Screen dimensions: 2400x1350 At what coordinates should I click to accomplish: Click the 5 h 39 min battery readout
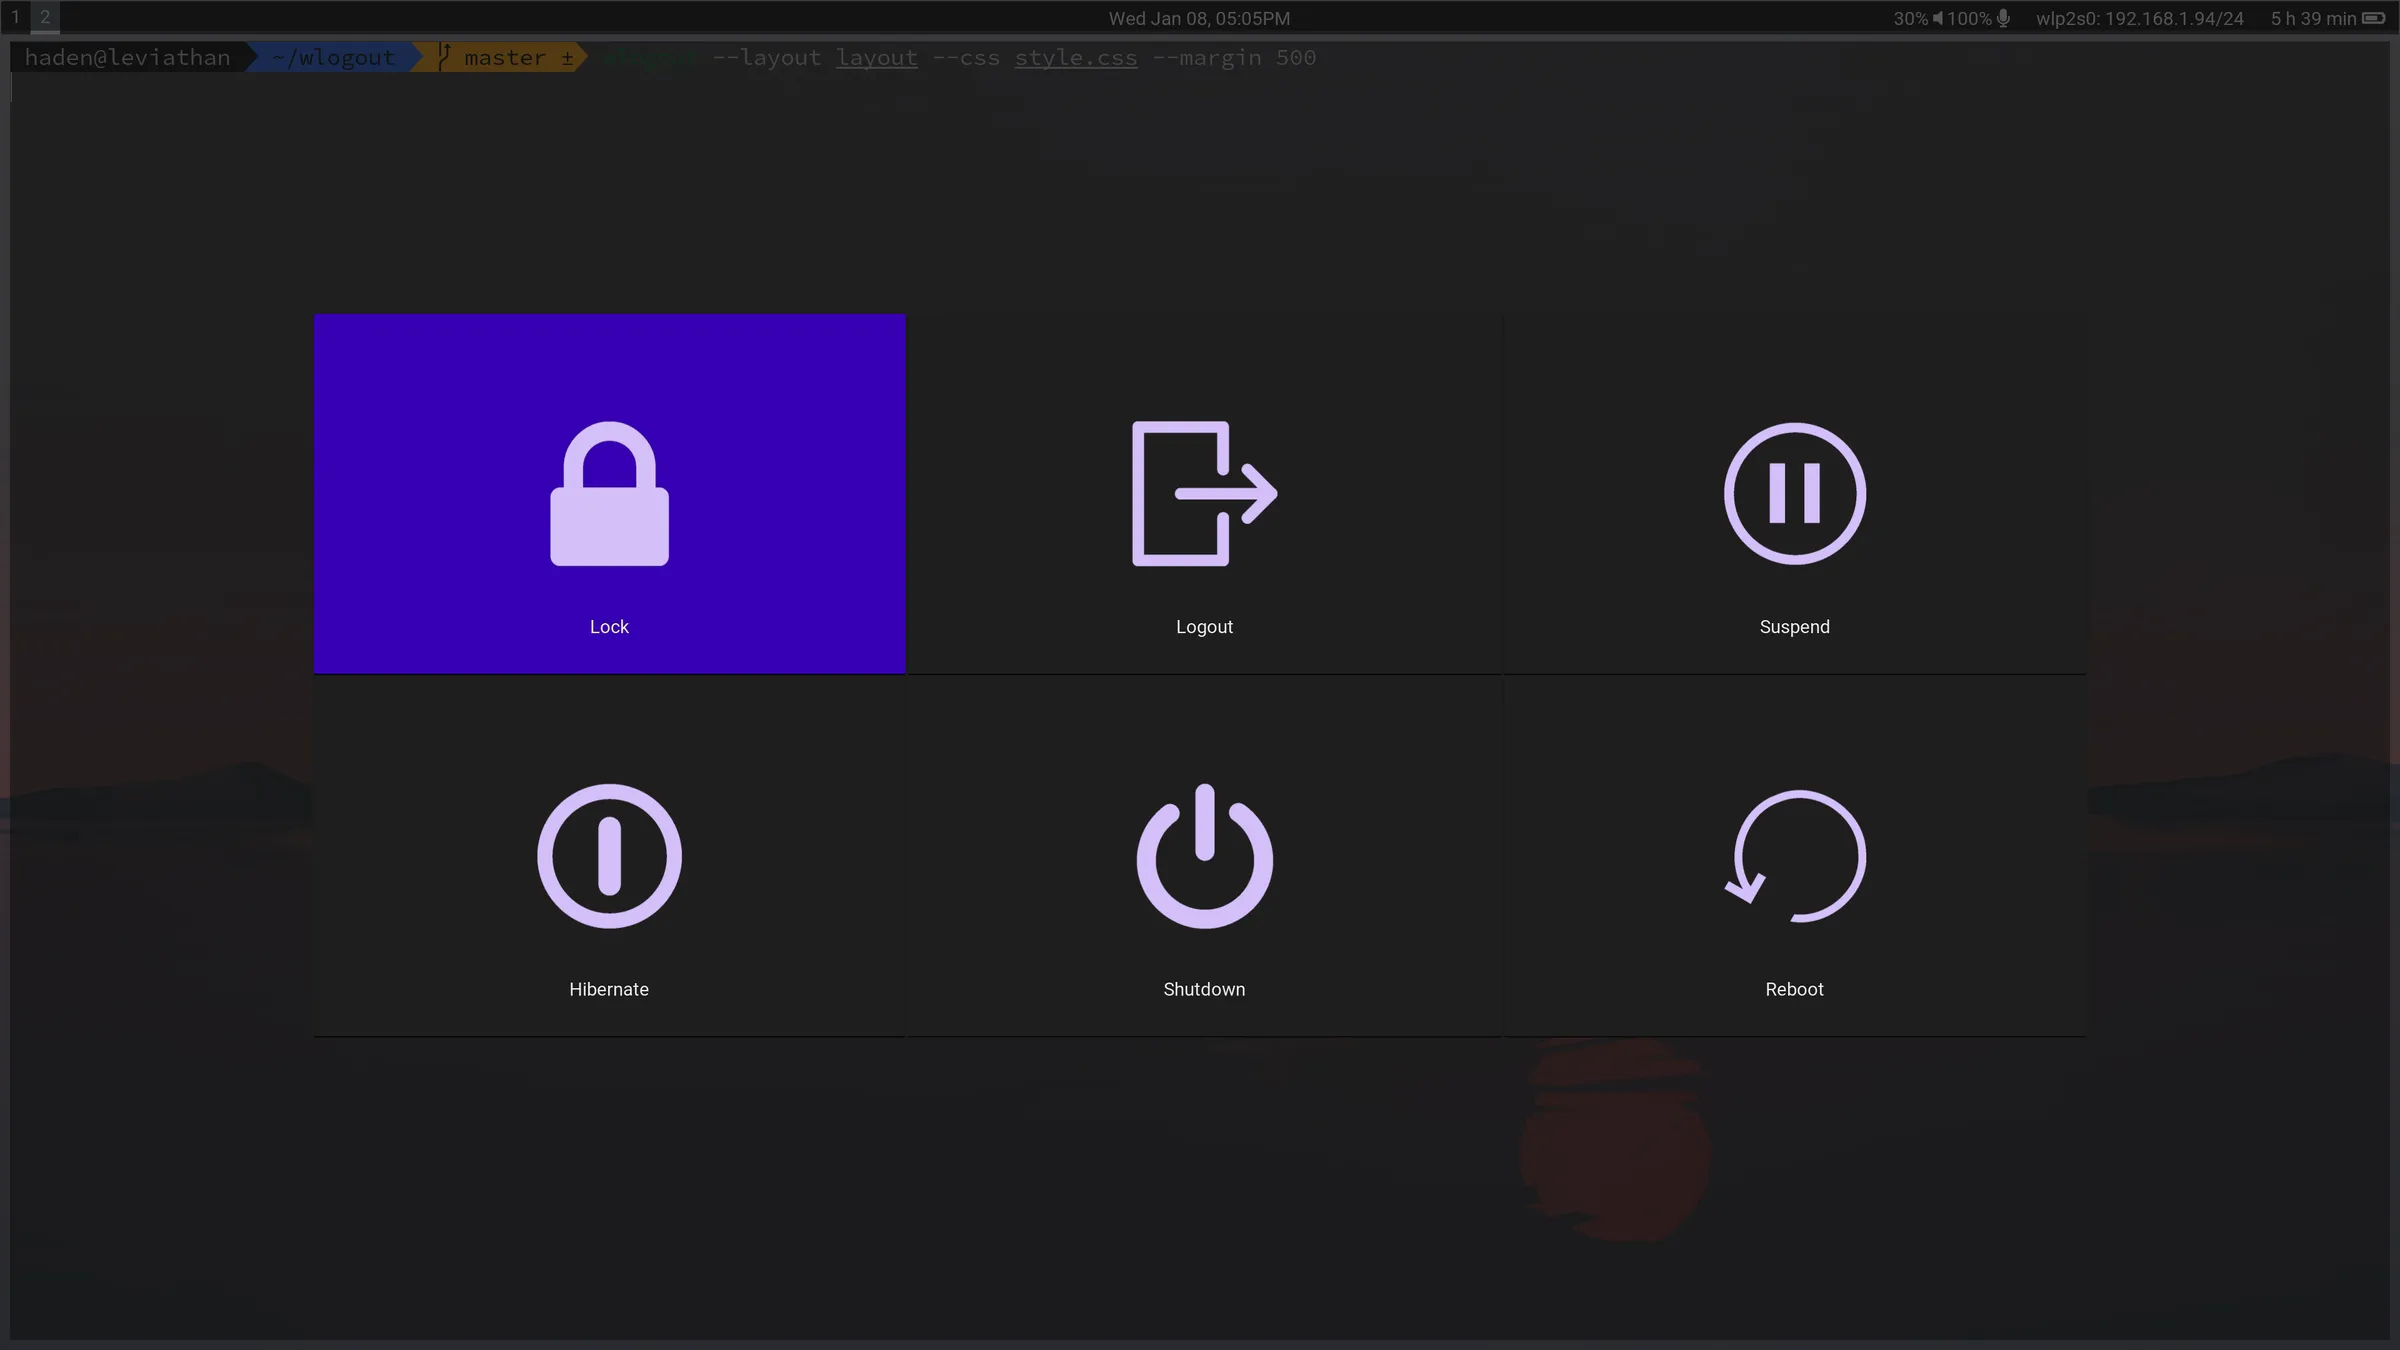(x=2313, y=18)
